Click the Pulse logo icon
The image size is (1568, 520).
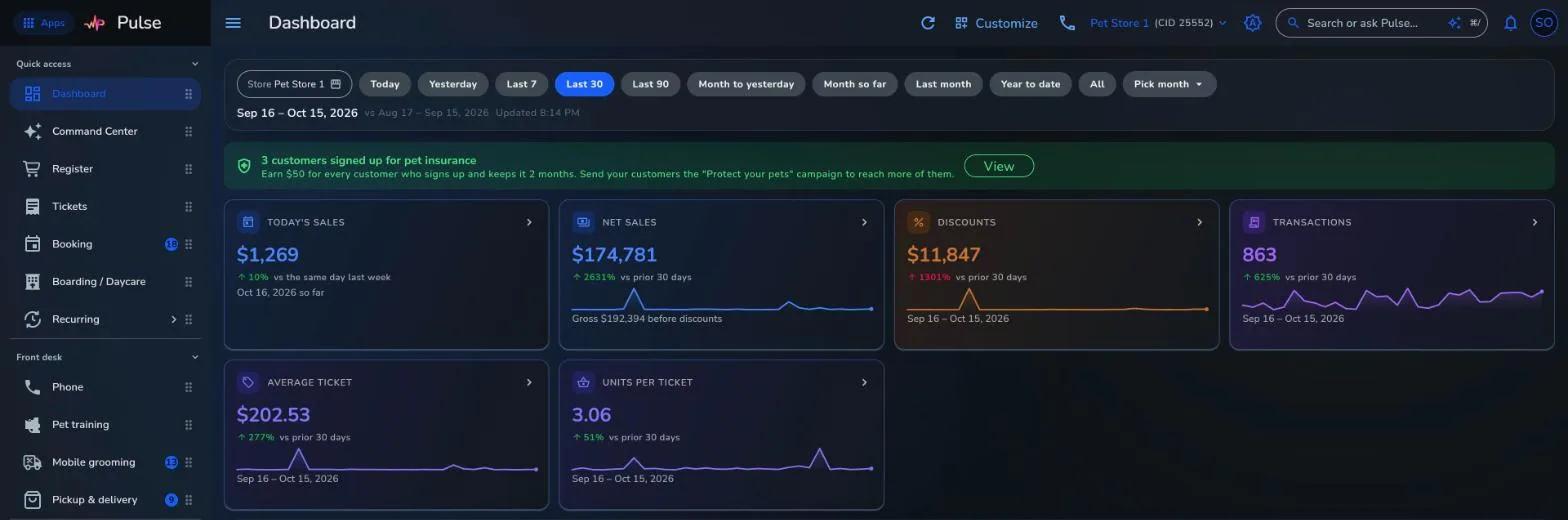pos(95,23)
